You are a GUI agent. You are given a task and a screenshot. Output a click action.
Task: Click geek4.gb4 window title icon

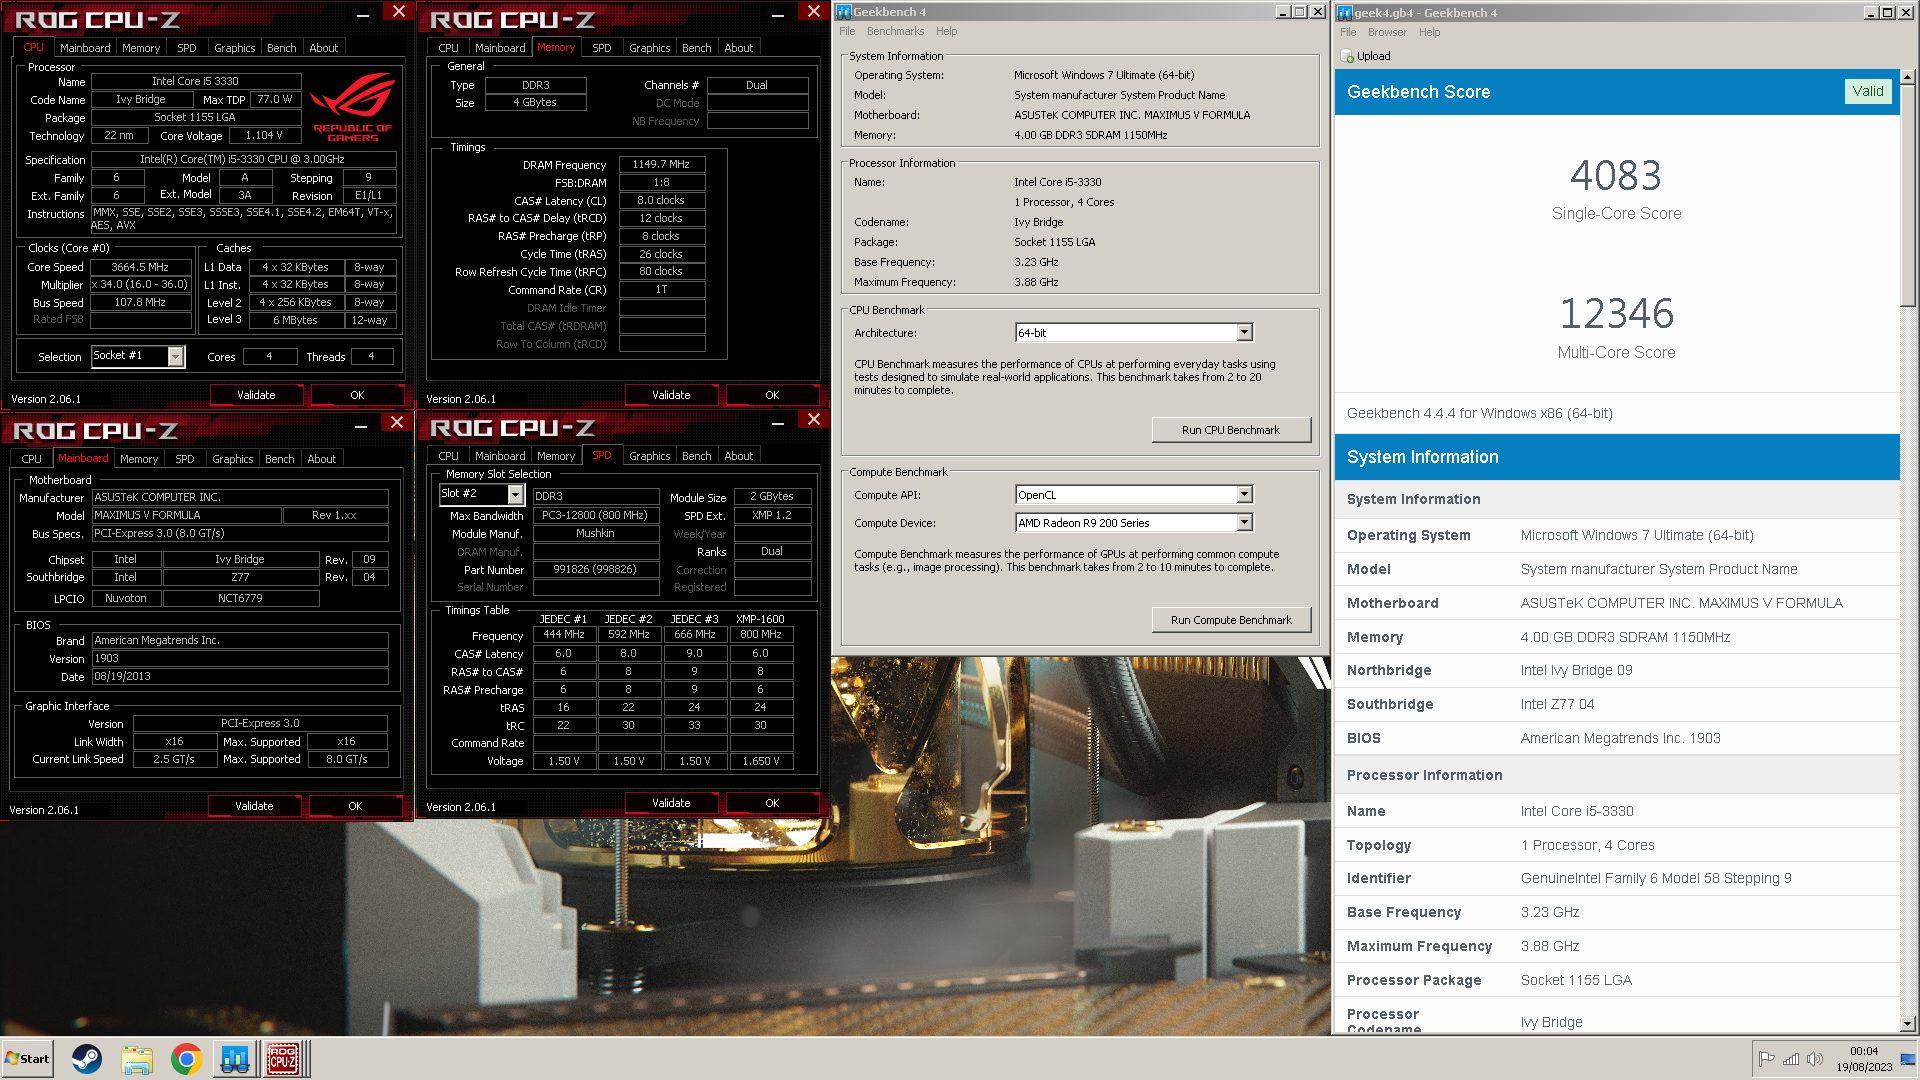click(1345, 13)
